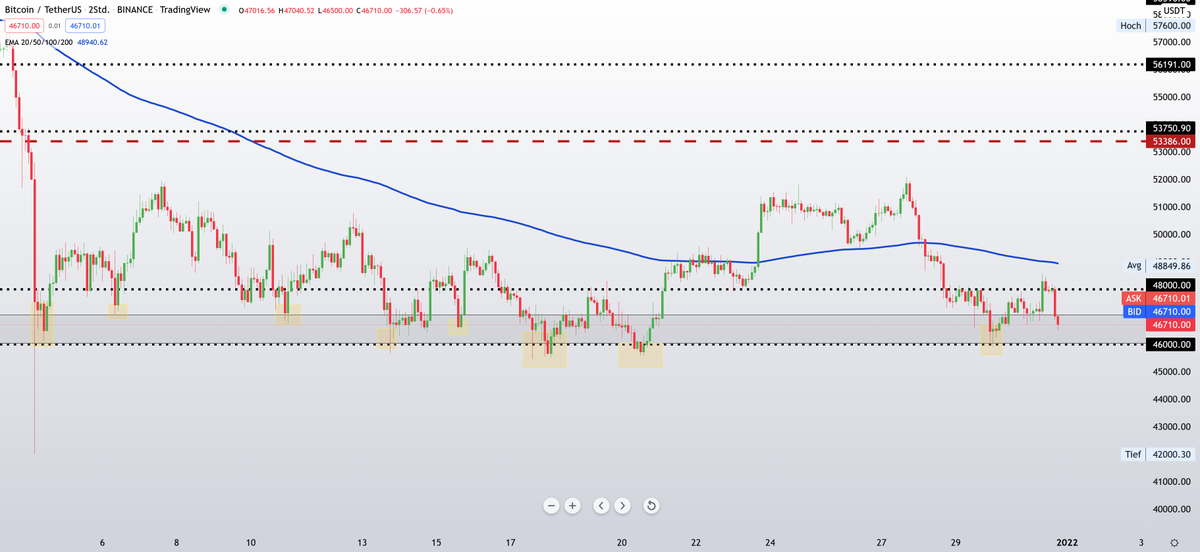Click the Hoch 57600.00 high label
1200x552 pixels.
tap(1155, 26)
